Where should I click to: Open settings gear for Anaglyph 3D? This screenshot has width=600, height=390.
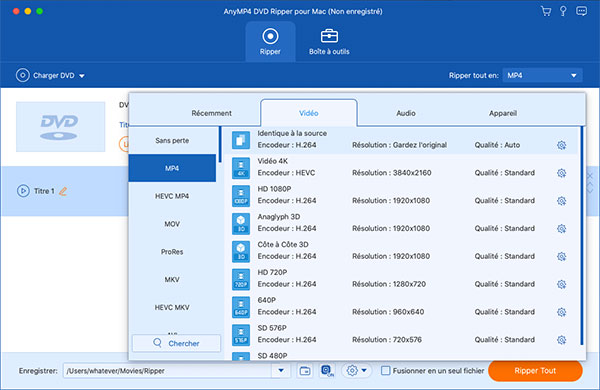coord(561,228)
